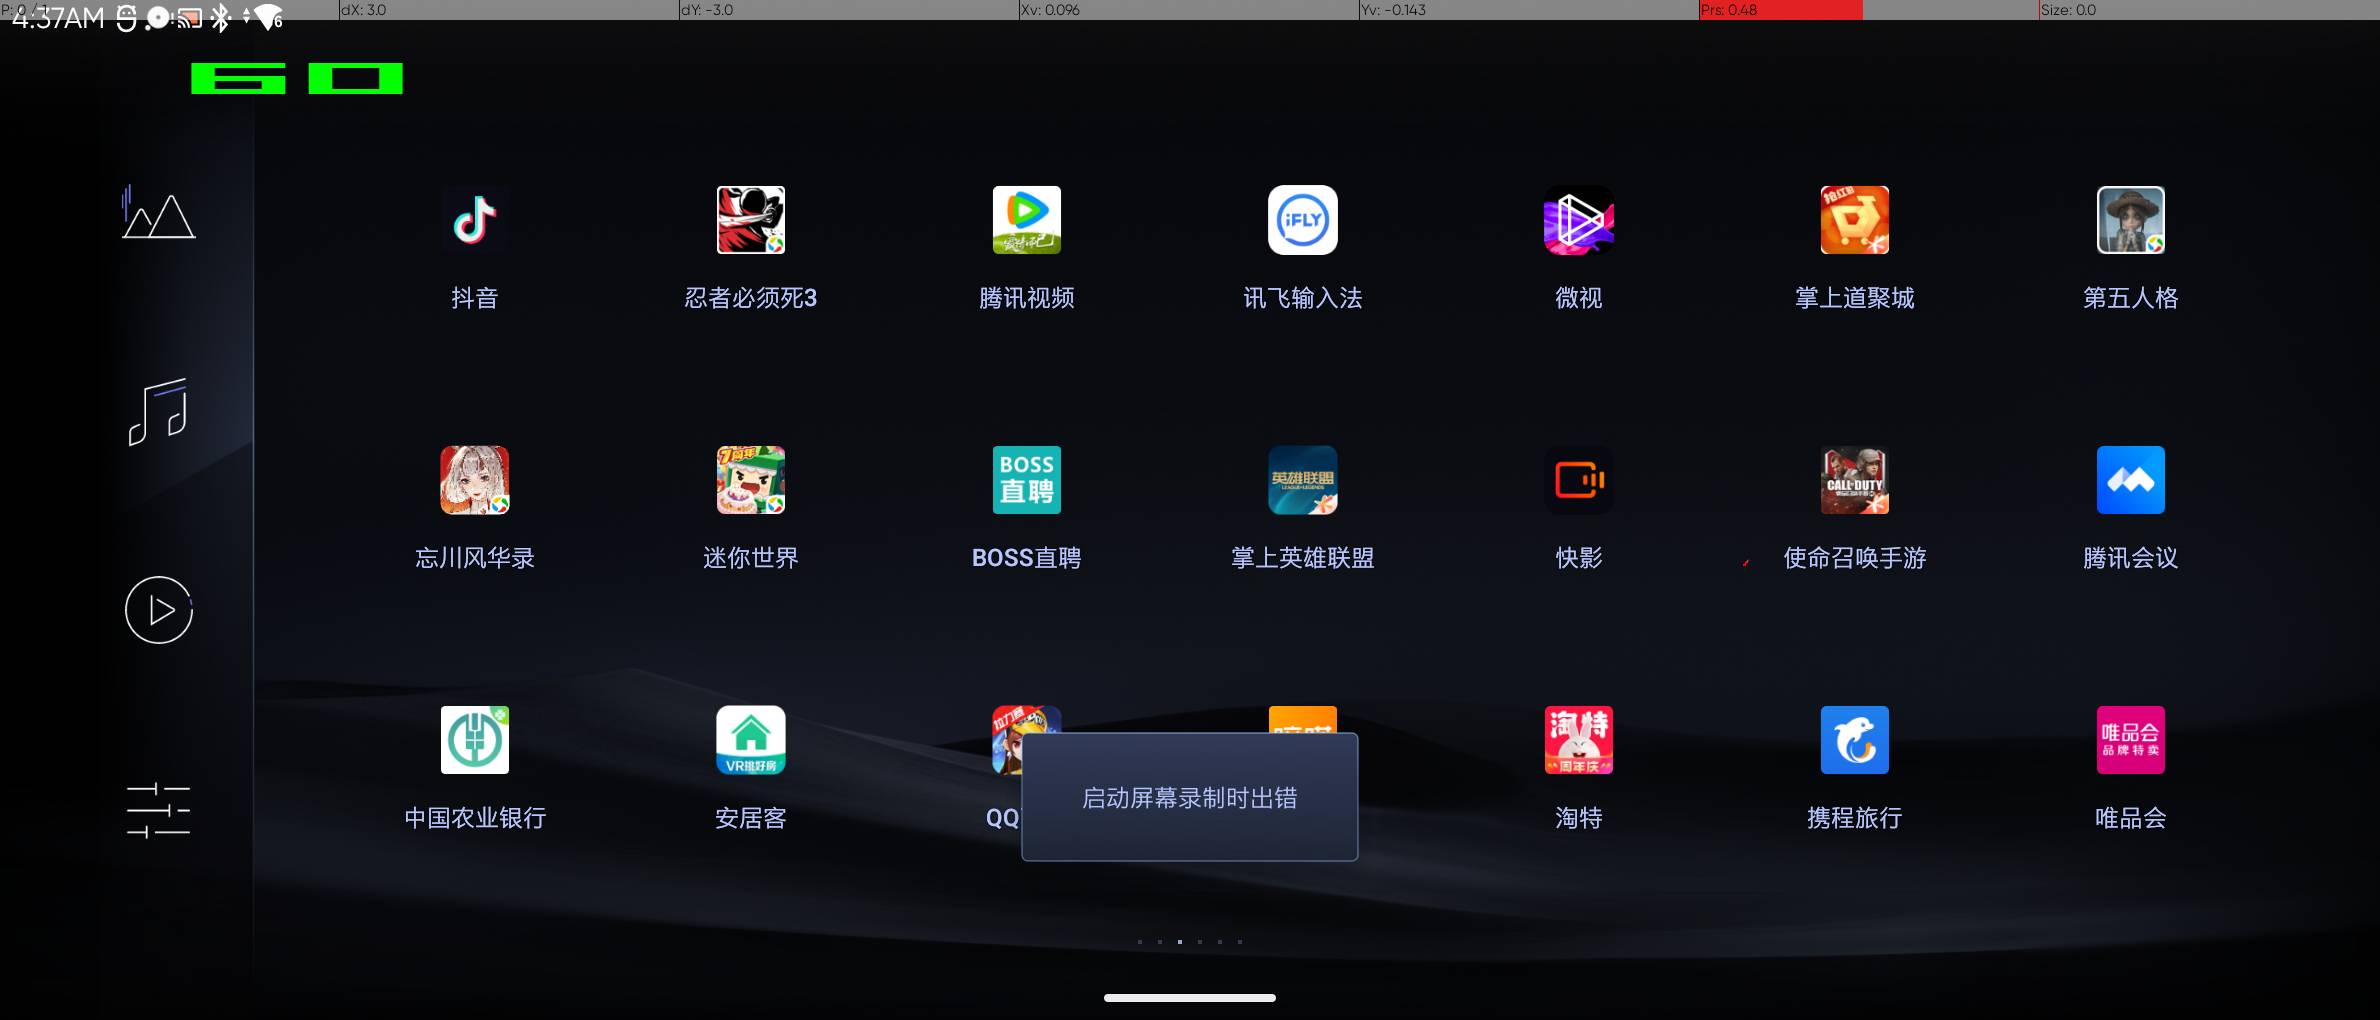Tap the 使命召唤手游 label text
The width and height of the screenshot is (2380, 1020).
pos(1855,558)
